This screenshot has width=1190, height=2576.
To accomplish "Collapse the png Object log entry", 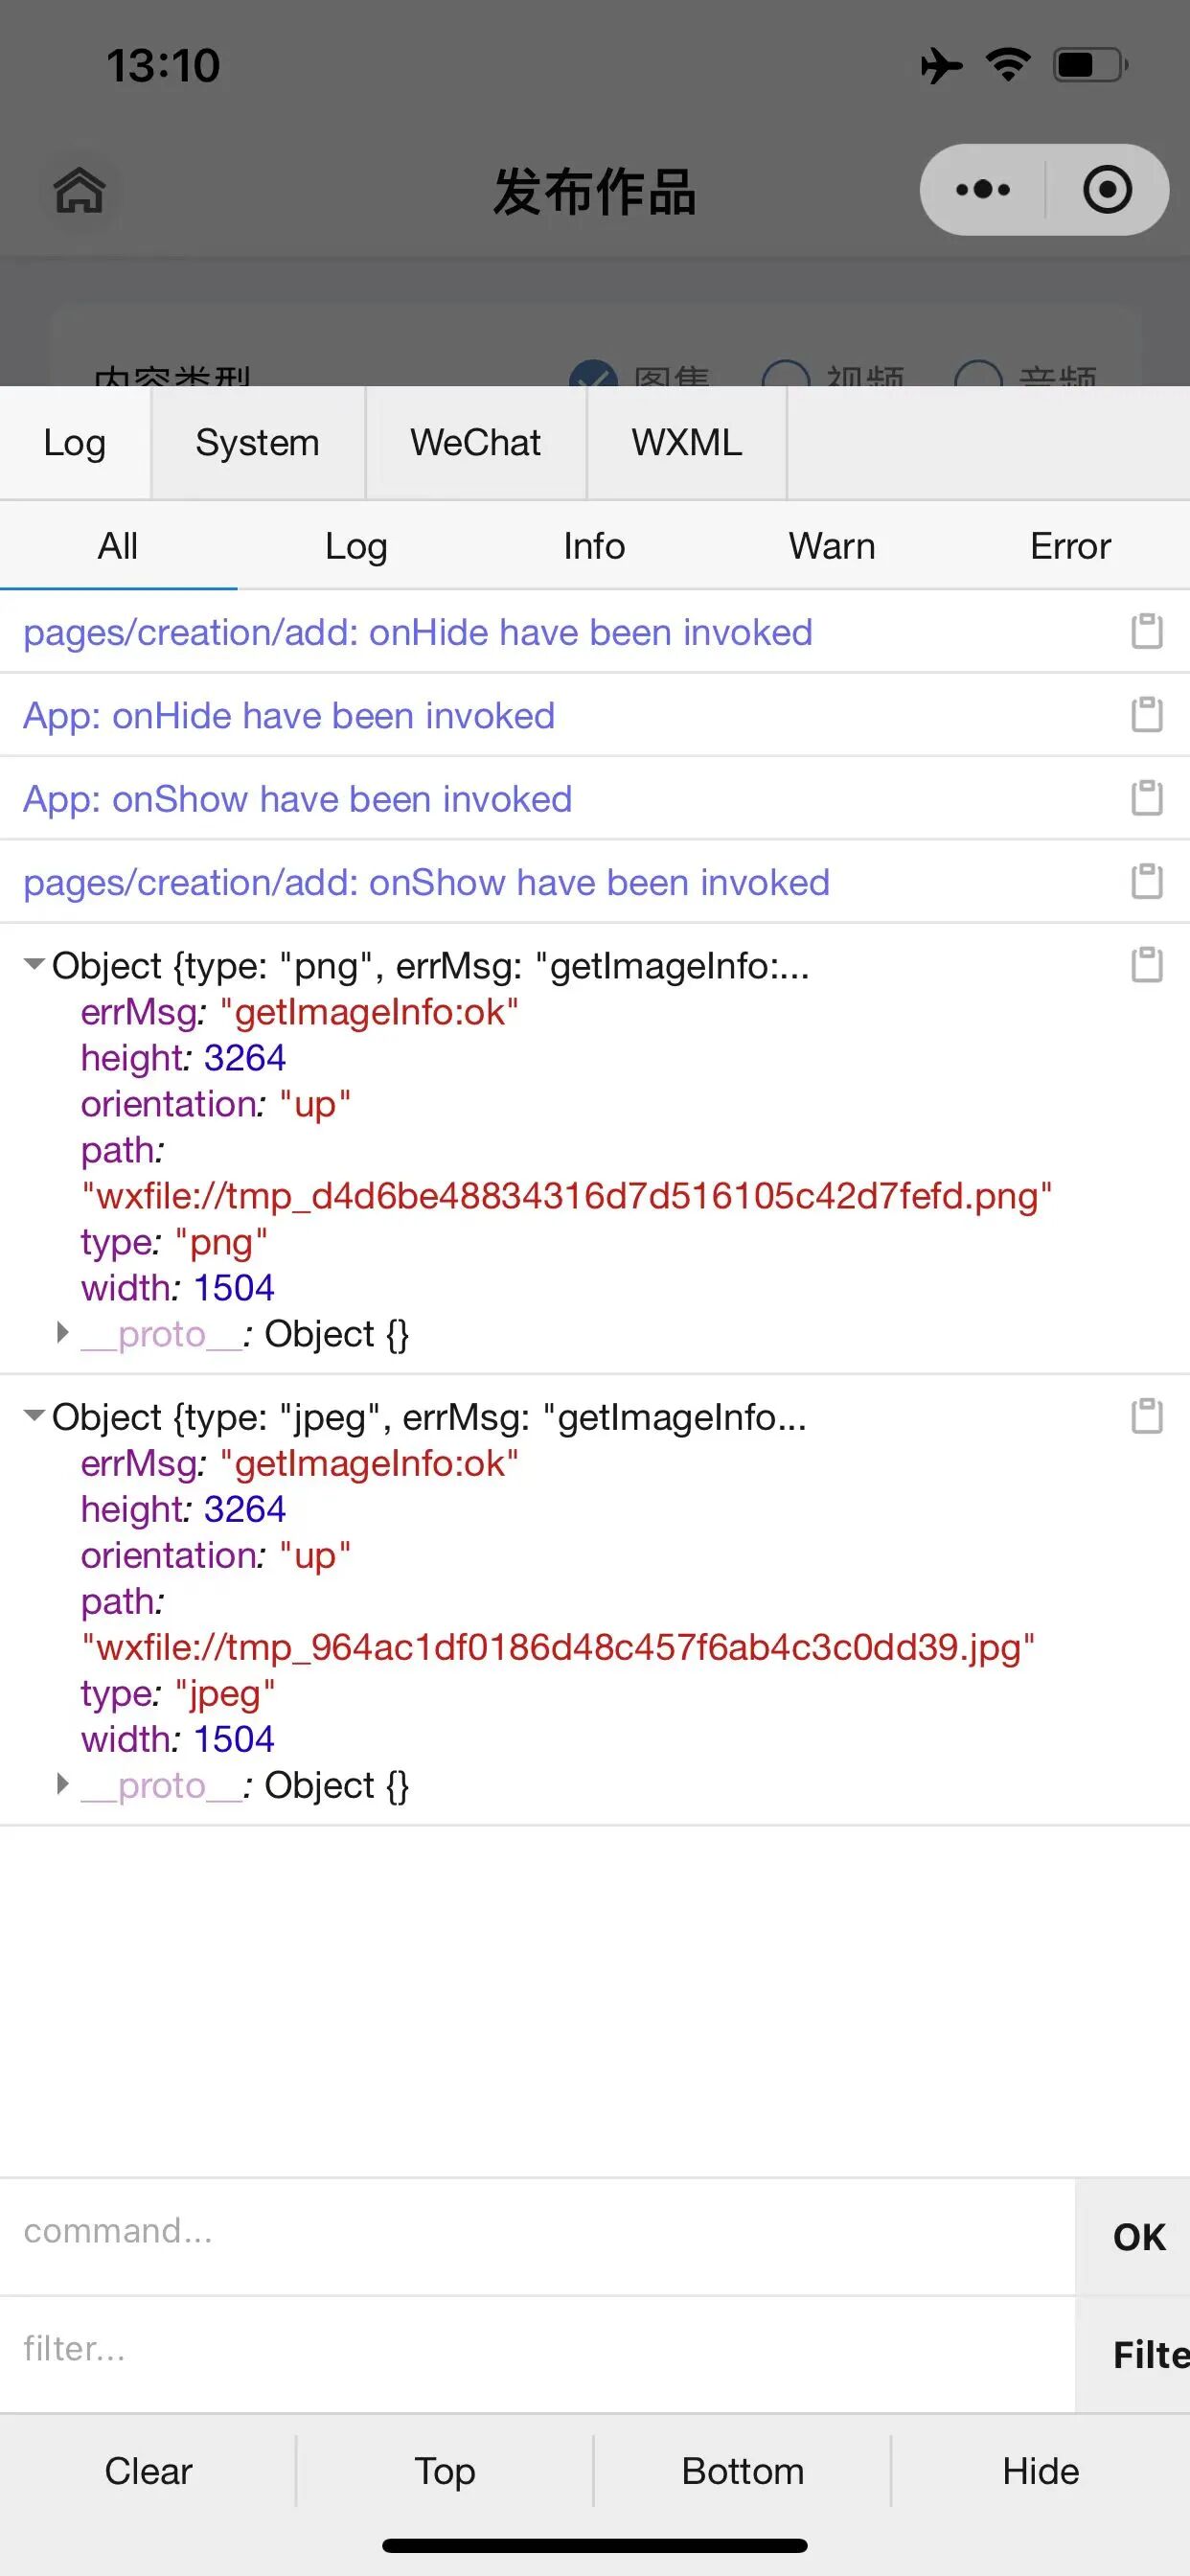I will pos(35,965).
